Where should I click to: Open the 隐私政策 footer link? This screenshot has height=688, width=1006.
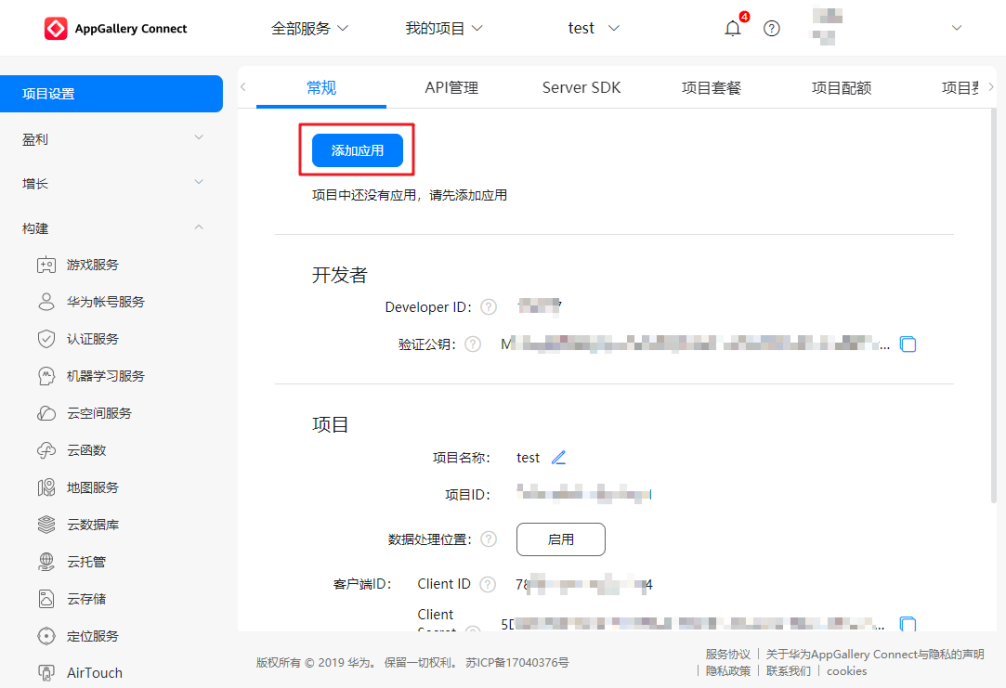(x=728, y=671)
